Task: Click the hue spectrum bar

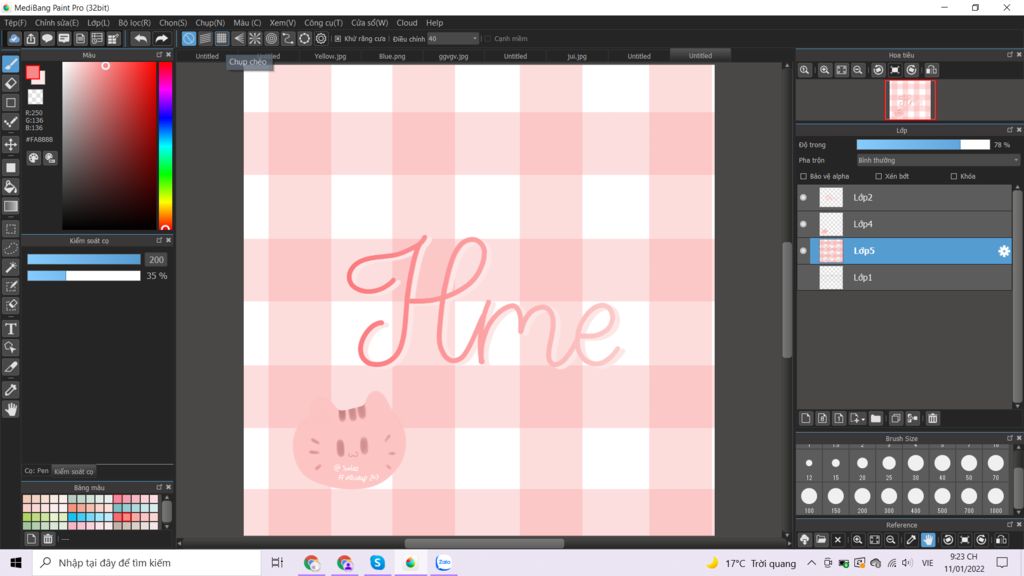Action: pos(165,146)
